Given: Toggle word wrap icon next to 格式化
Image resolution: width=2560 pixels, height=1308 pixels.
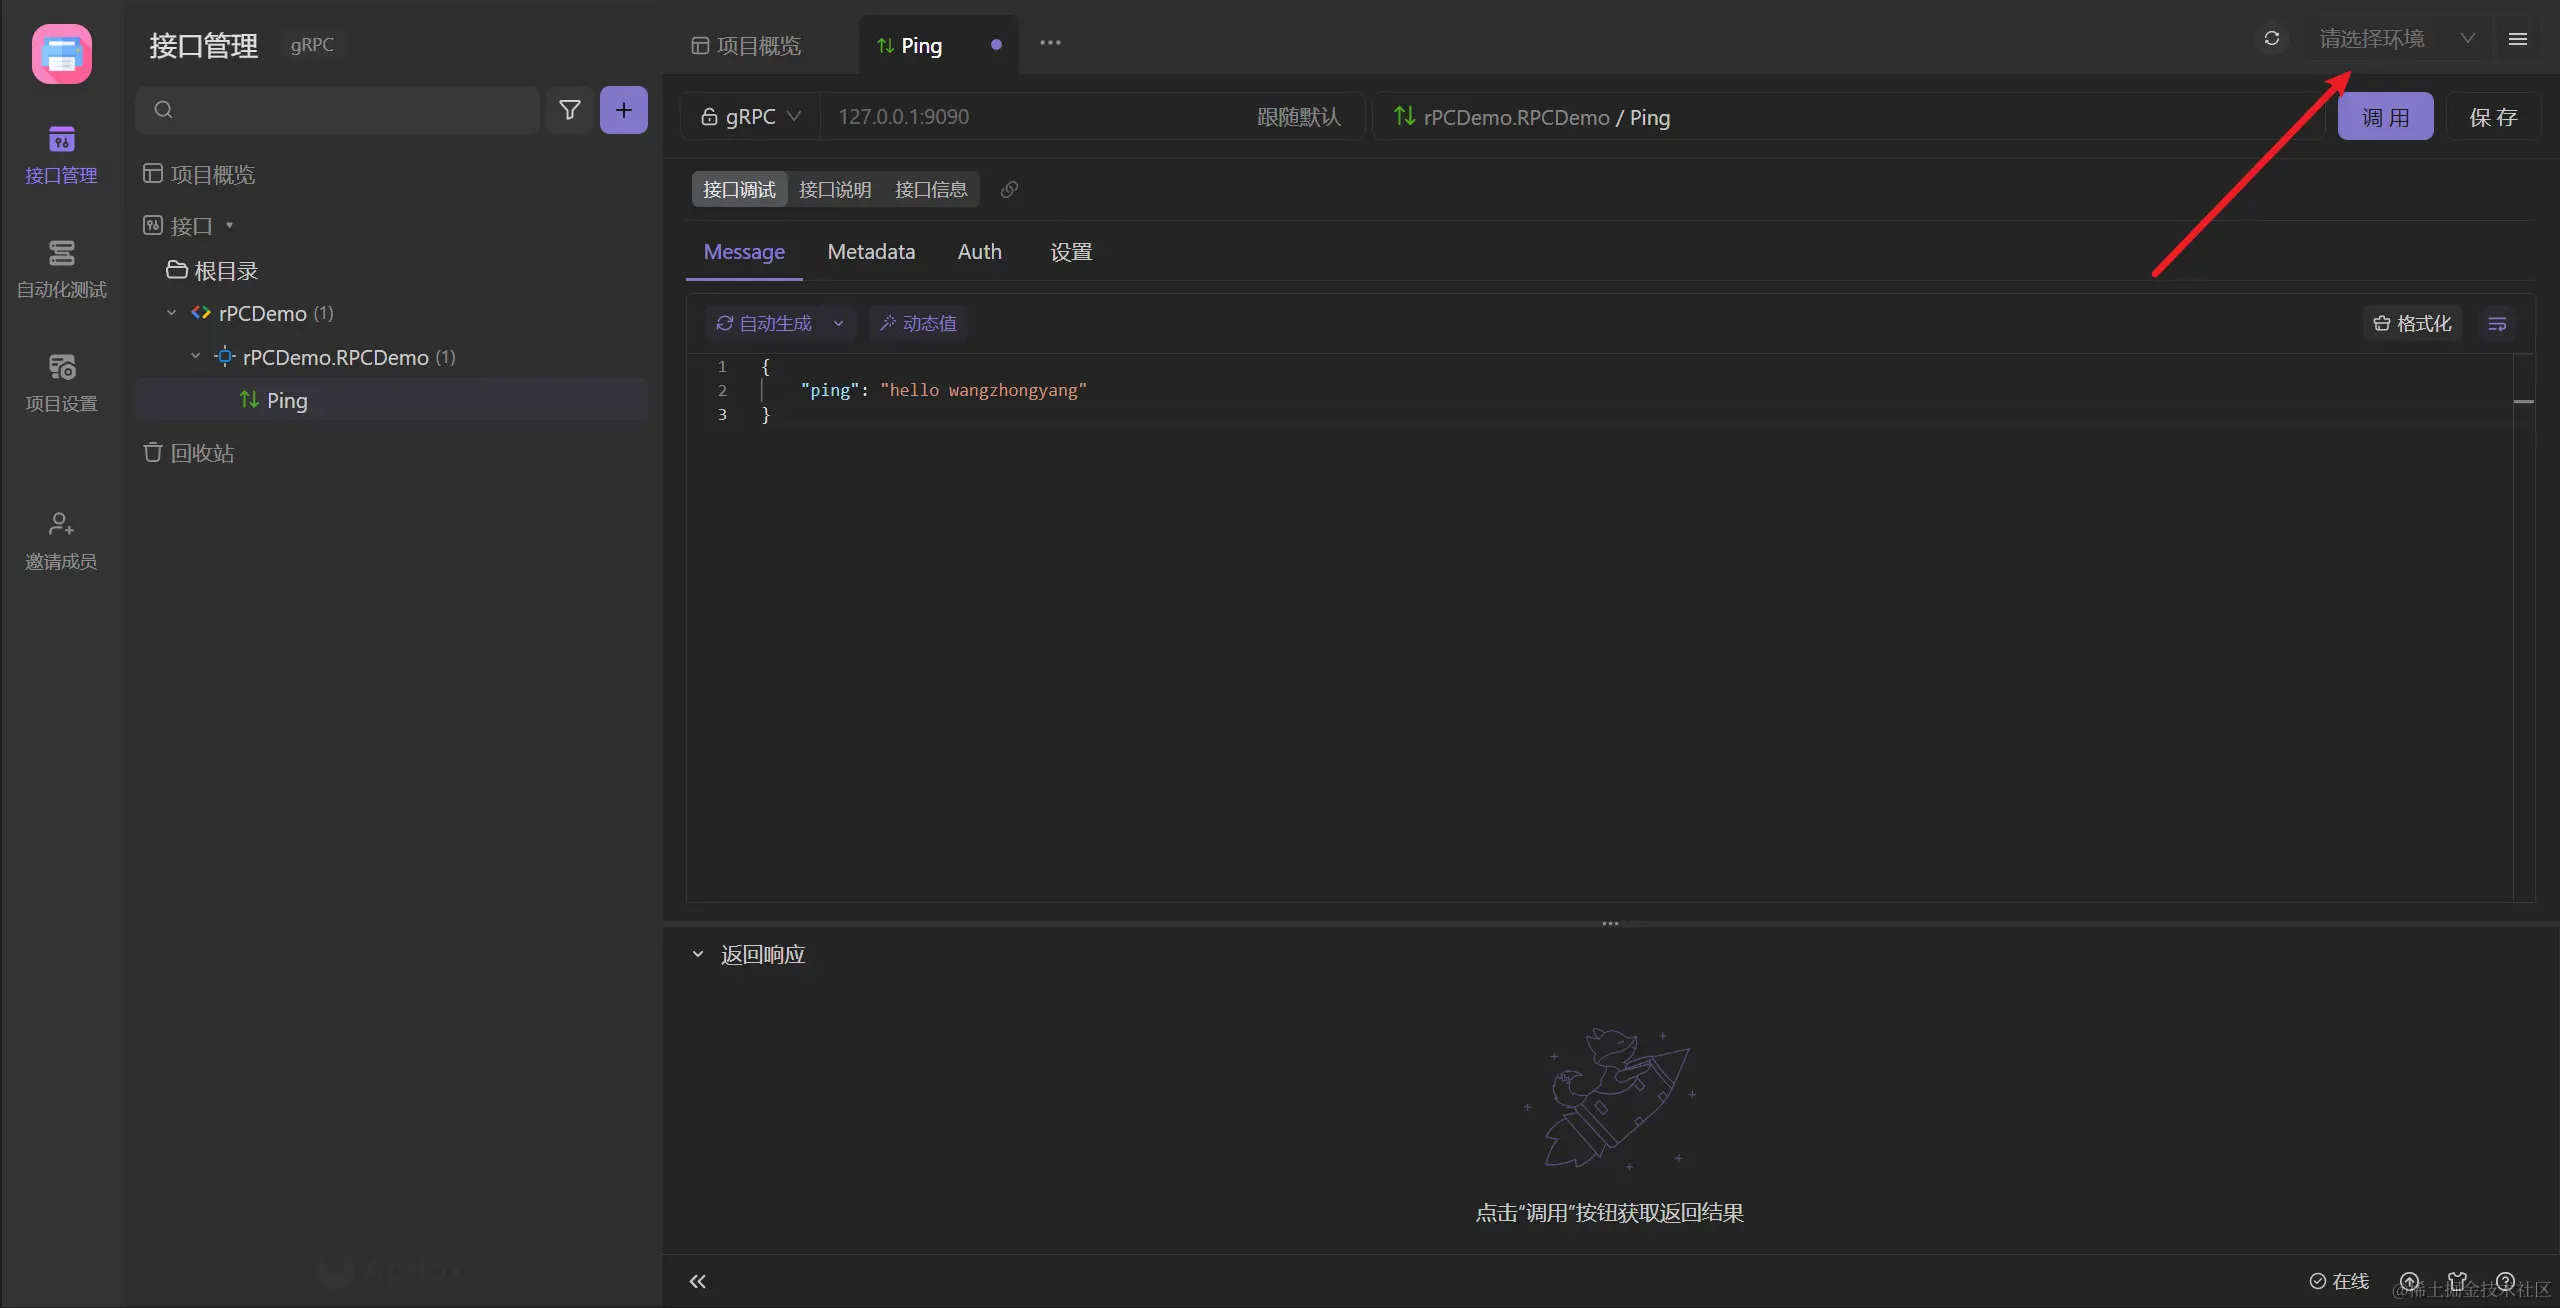Looking at the screenshot, I should pos(2497,324).
